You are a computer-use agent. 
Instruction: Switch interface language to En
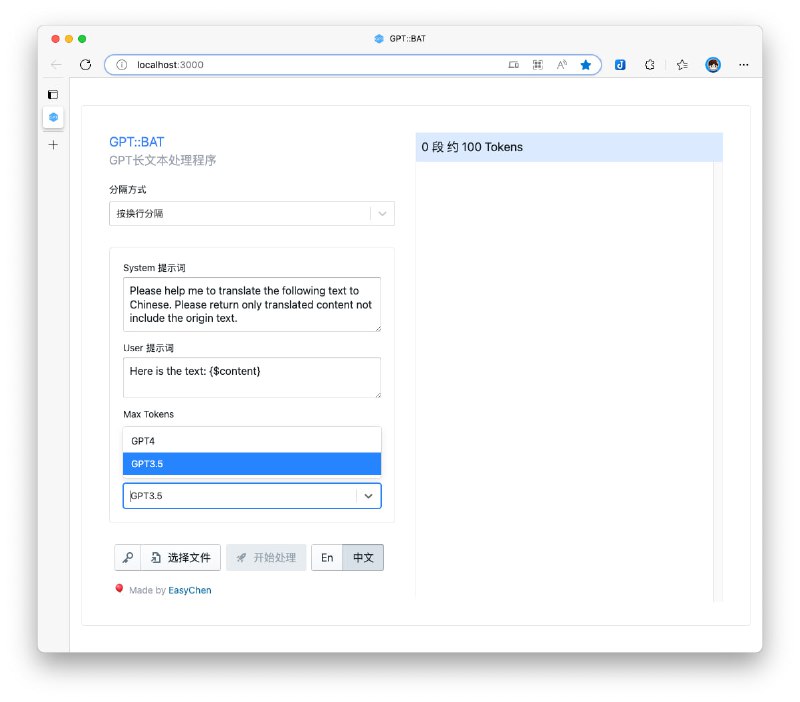(327, 558)
